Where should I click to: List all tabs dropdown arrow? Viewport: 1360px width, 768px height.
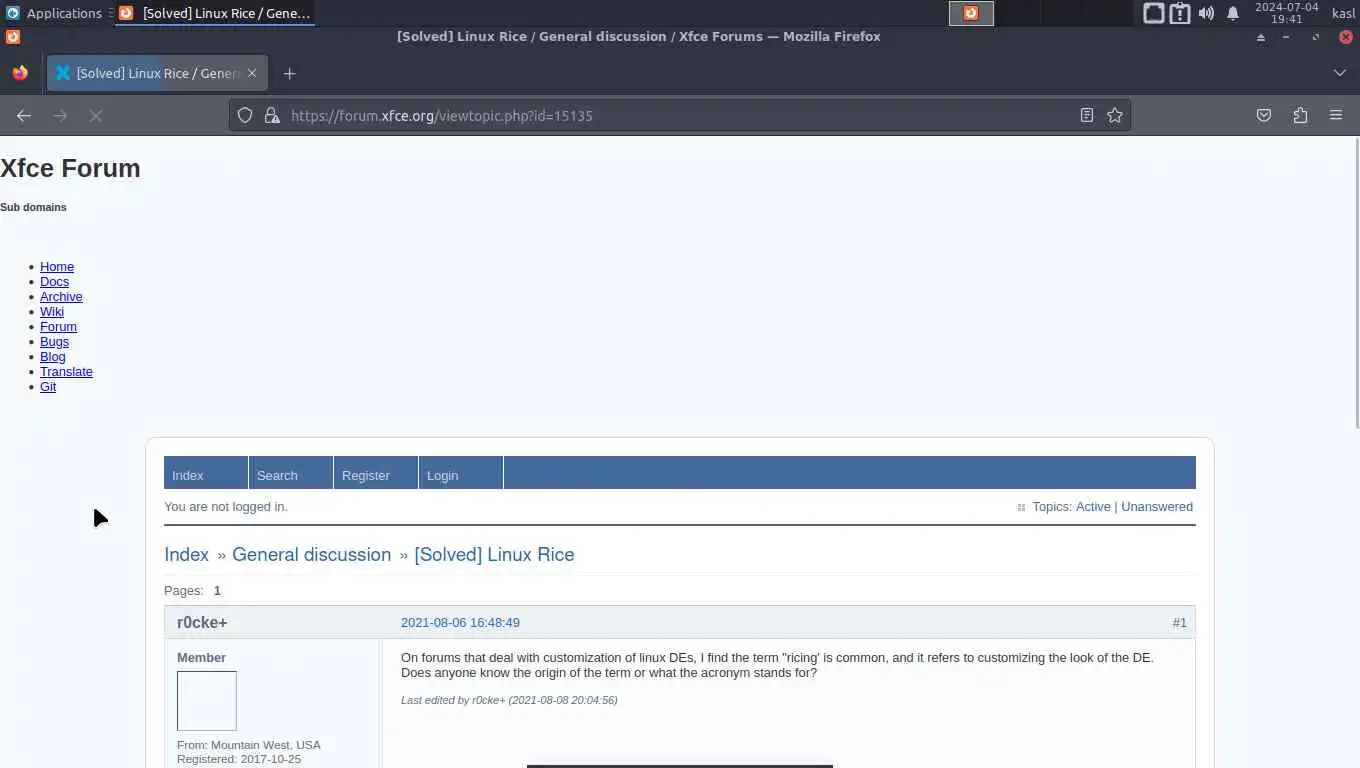pos(1340,73)
